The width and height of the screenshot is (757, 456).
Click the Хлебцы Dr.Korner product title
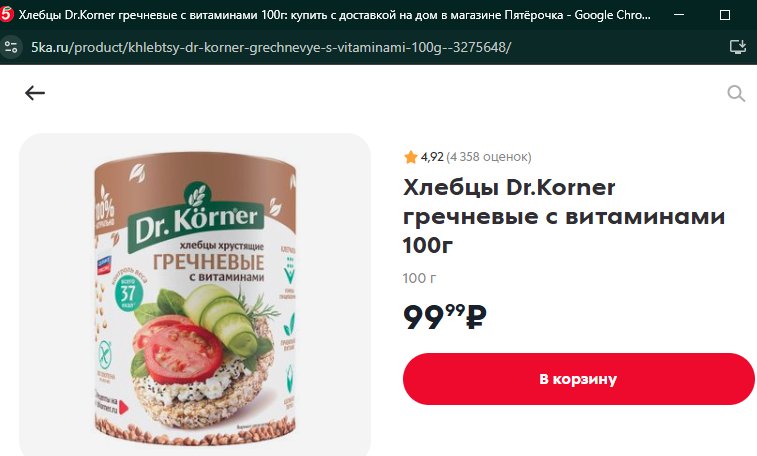point(564,216)
